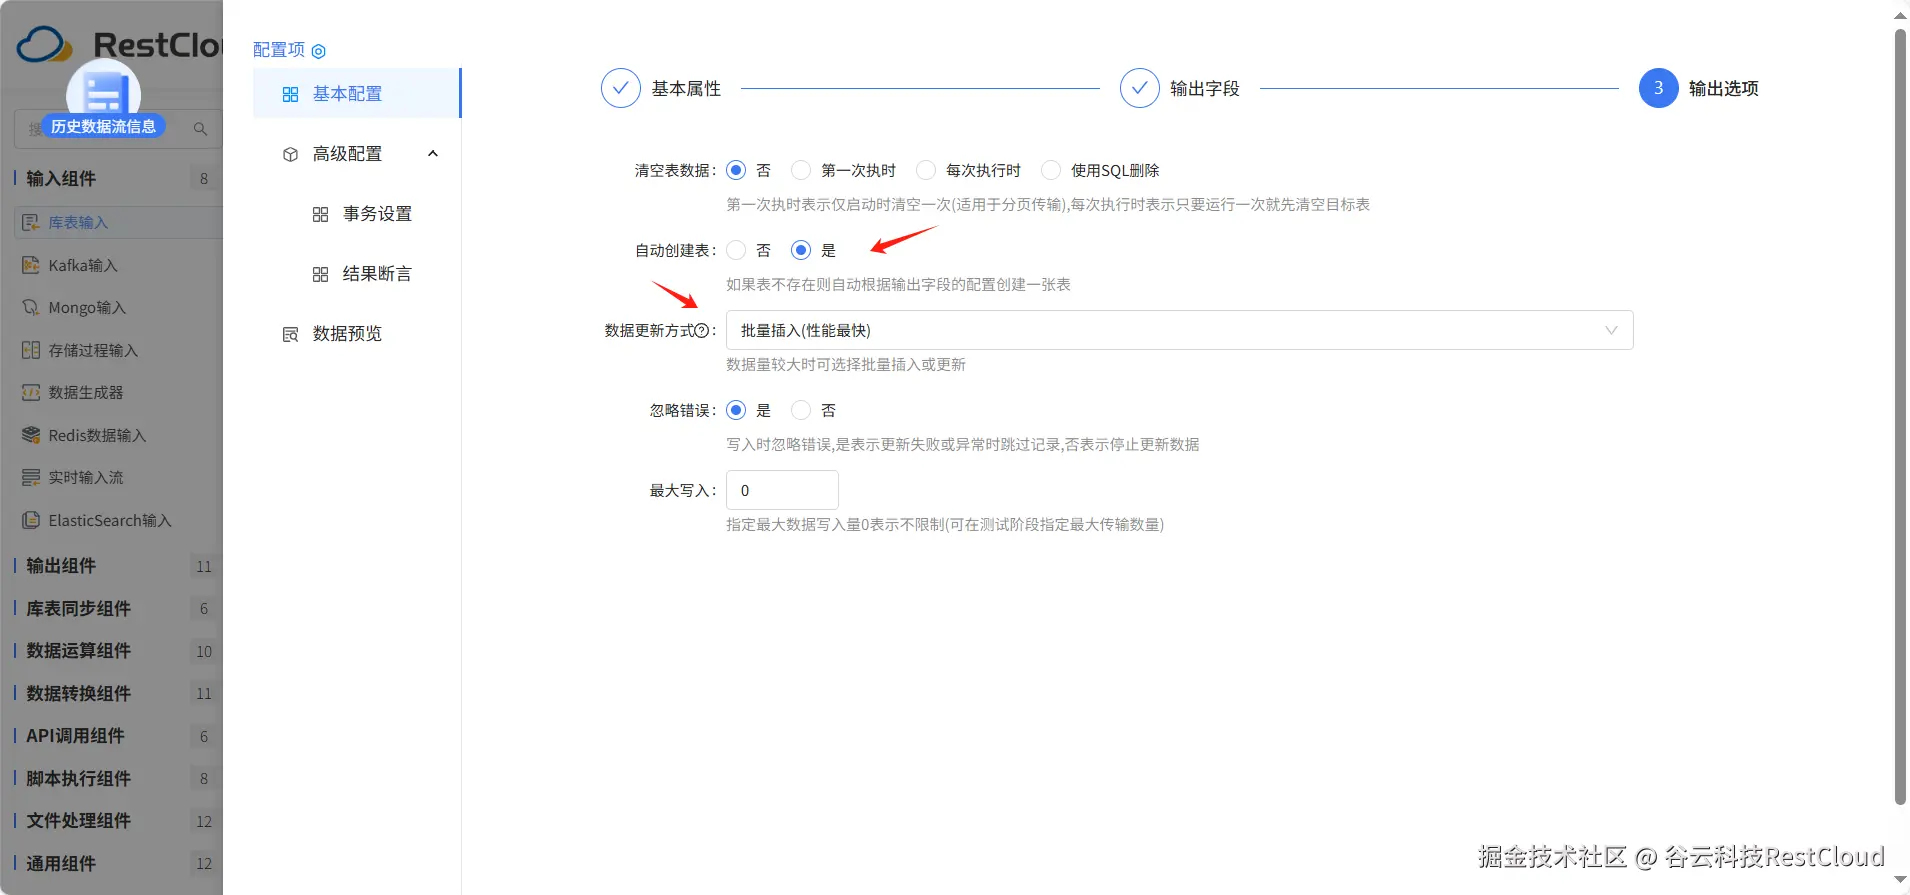Click the Kafka输入 component icon
The width and height of the screenshot is (1910, 895).
click(x=31, y=265)
